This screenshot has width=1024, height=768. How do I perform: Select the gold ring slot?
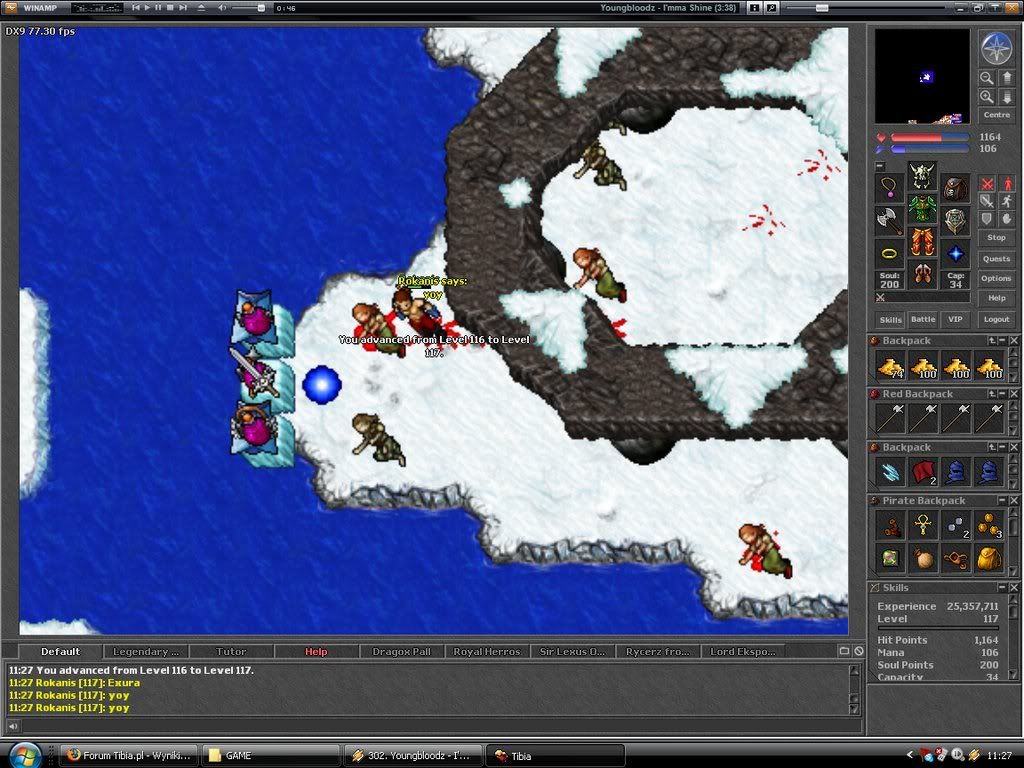[889, 254]
